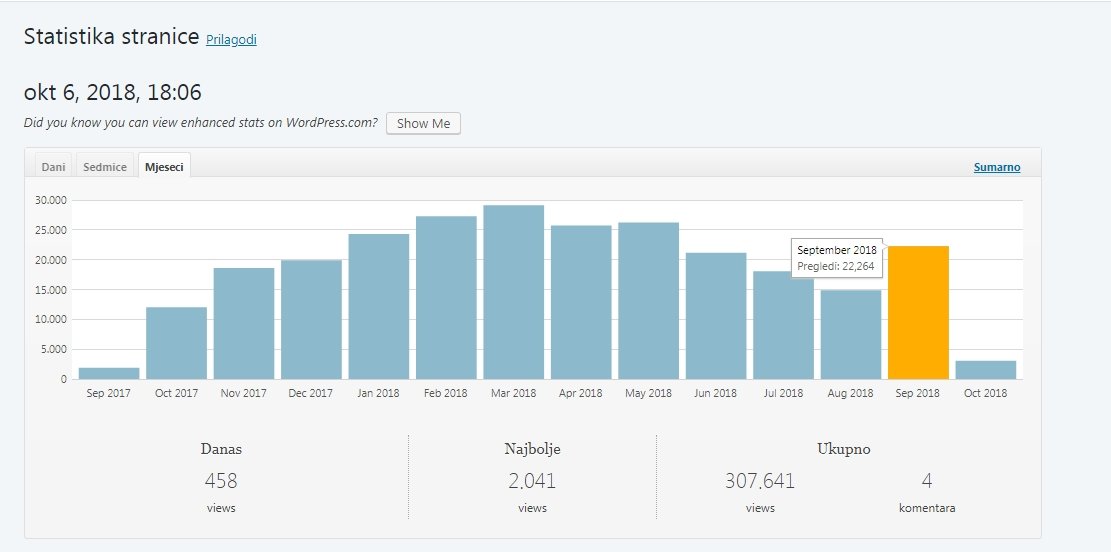The image size is (1111, 552).
Task: Select the Dec 2017 chart bar
Action: coord(311,320)
